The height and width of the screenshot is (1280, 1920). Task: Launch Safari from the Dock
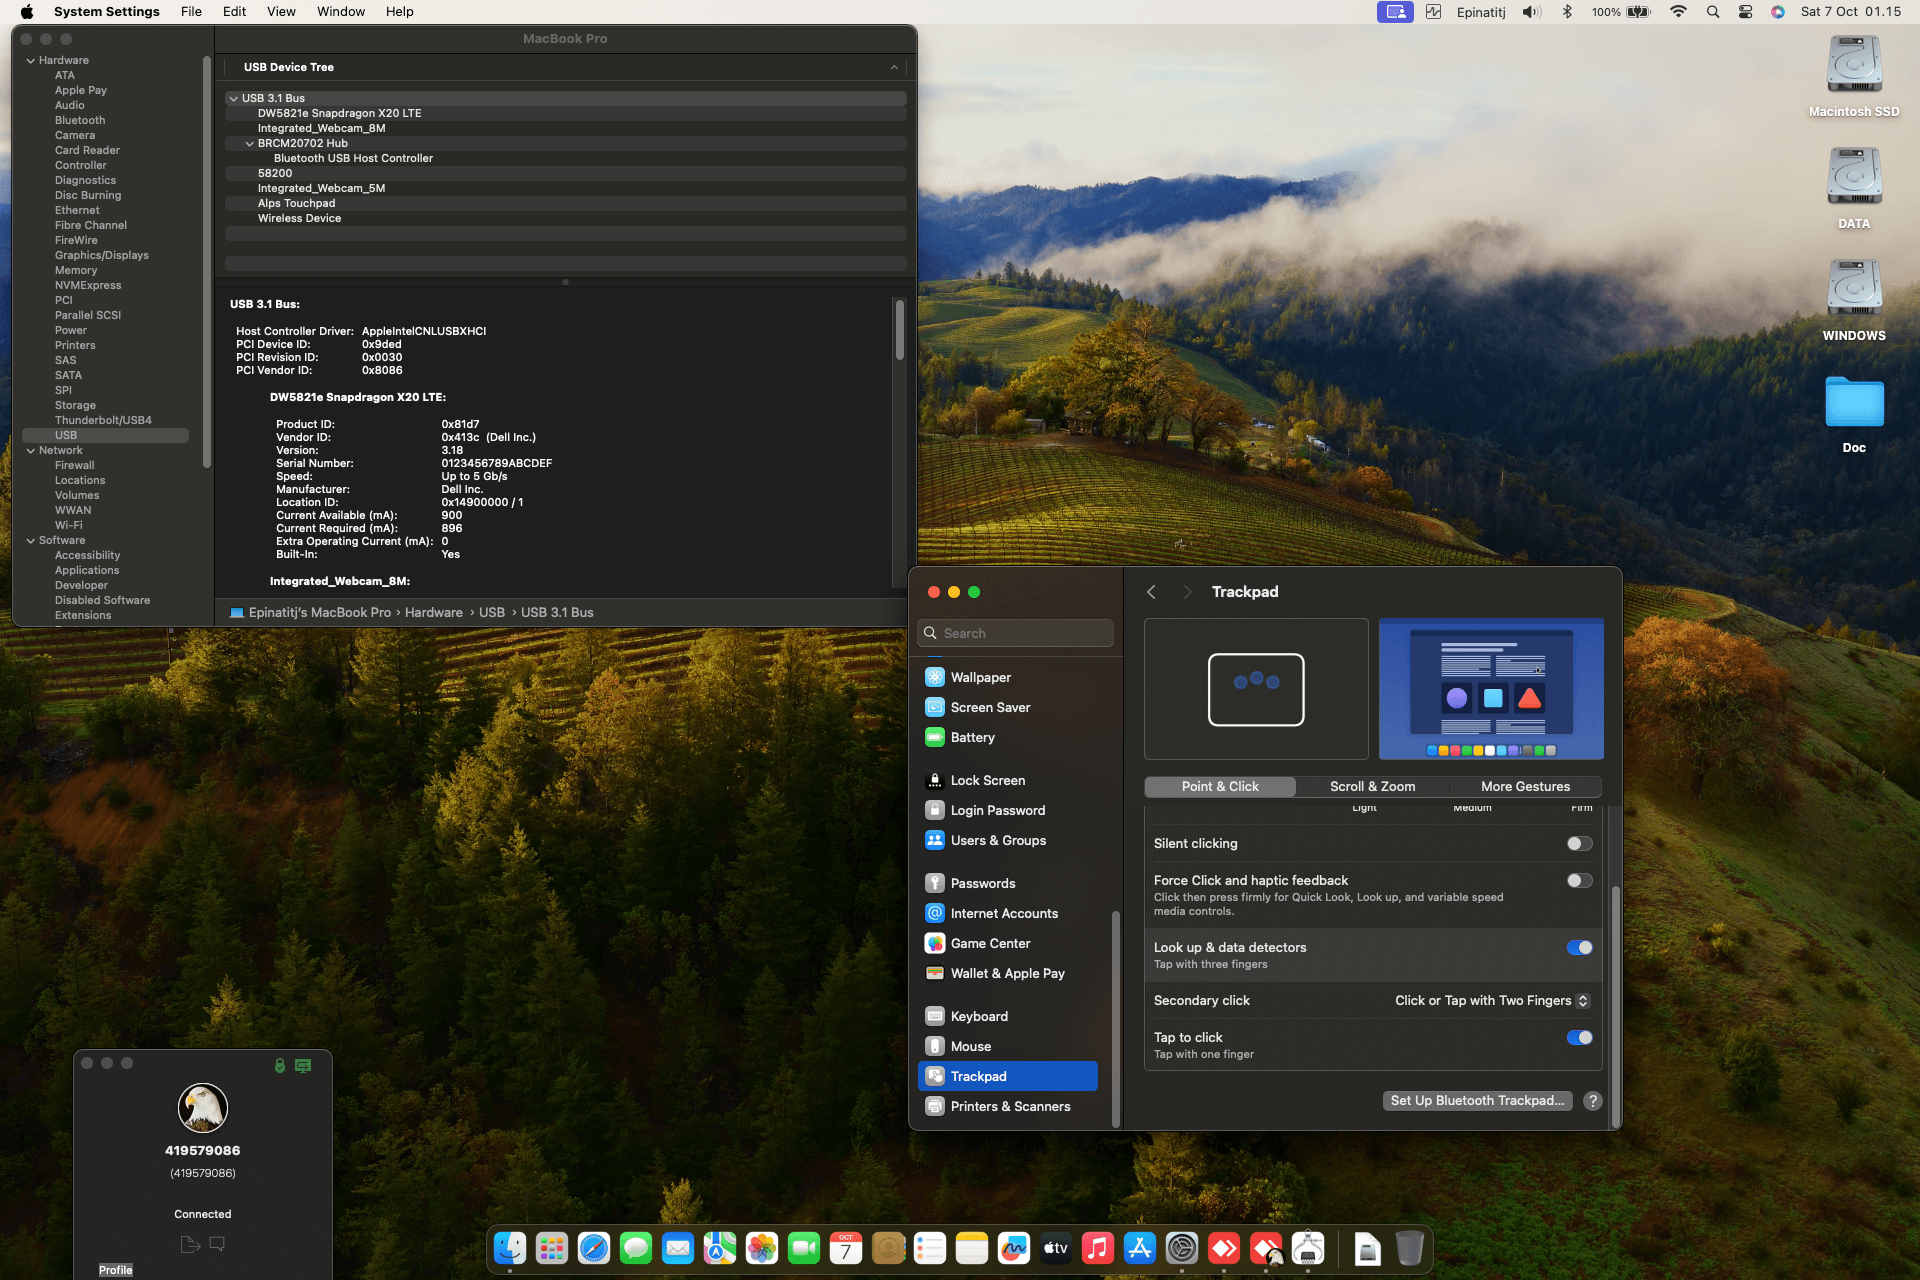tap(594, 1248)
